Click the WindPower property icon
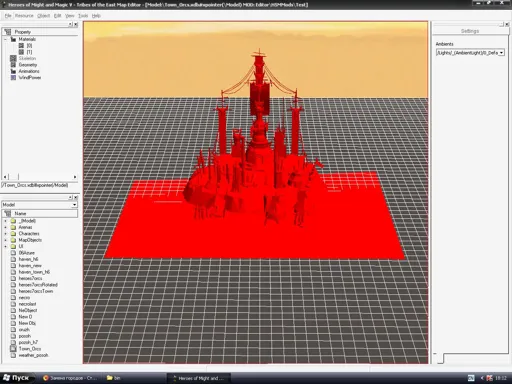Viewport: 512px width, 384px height. (x=13, y=77)
